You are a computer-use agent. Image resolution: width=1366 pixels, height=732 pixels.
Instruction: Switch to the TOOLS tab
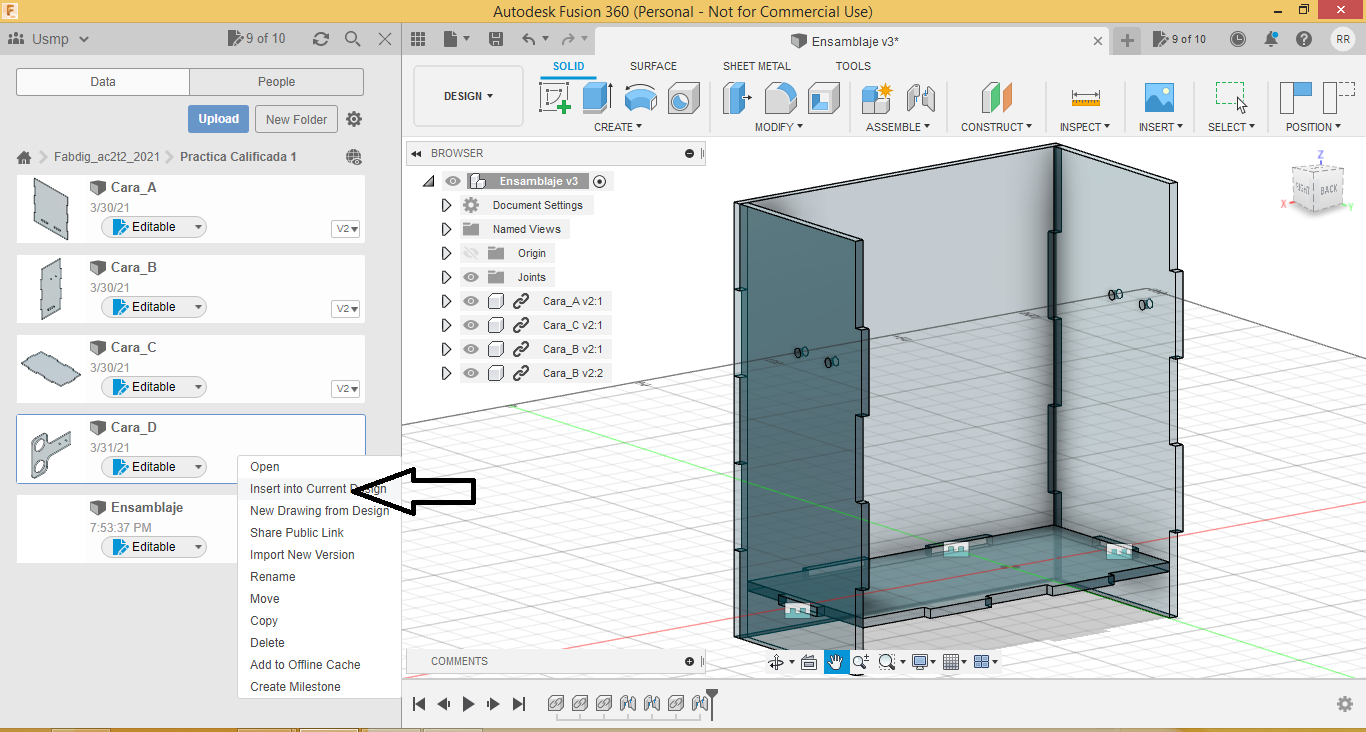coord(853,66)
